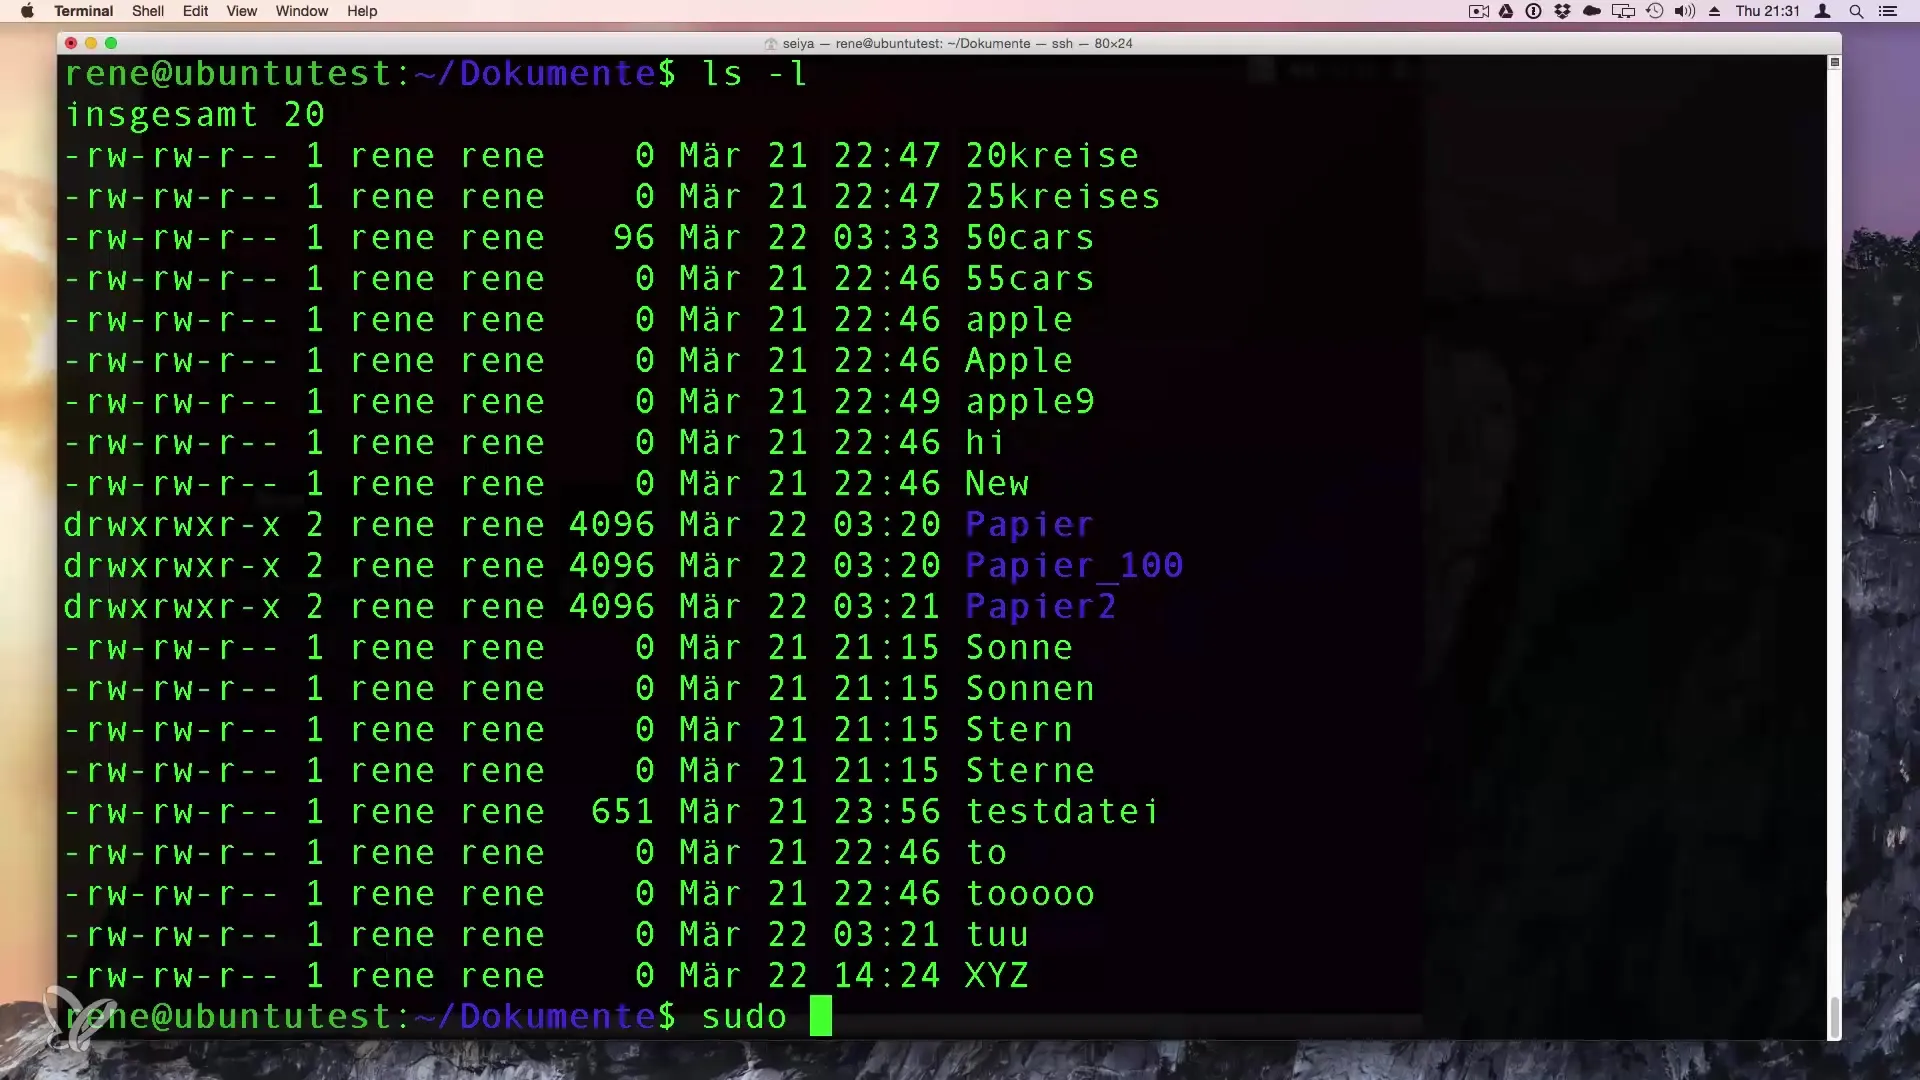Open the Help menu
1920x1080 pixels.
click(x=362, y=11)
